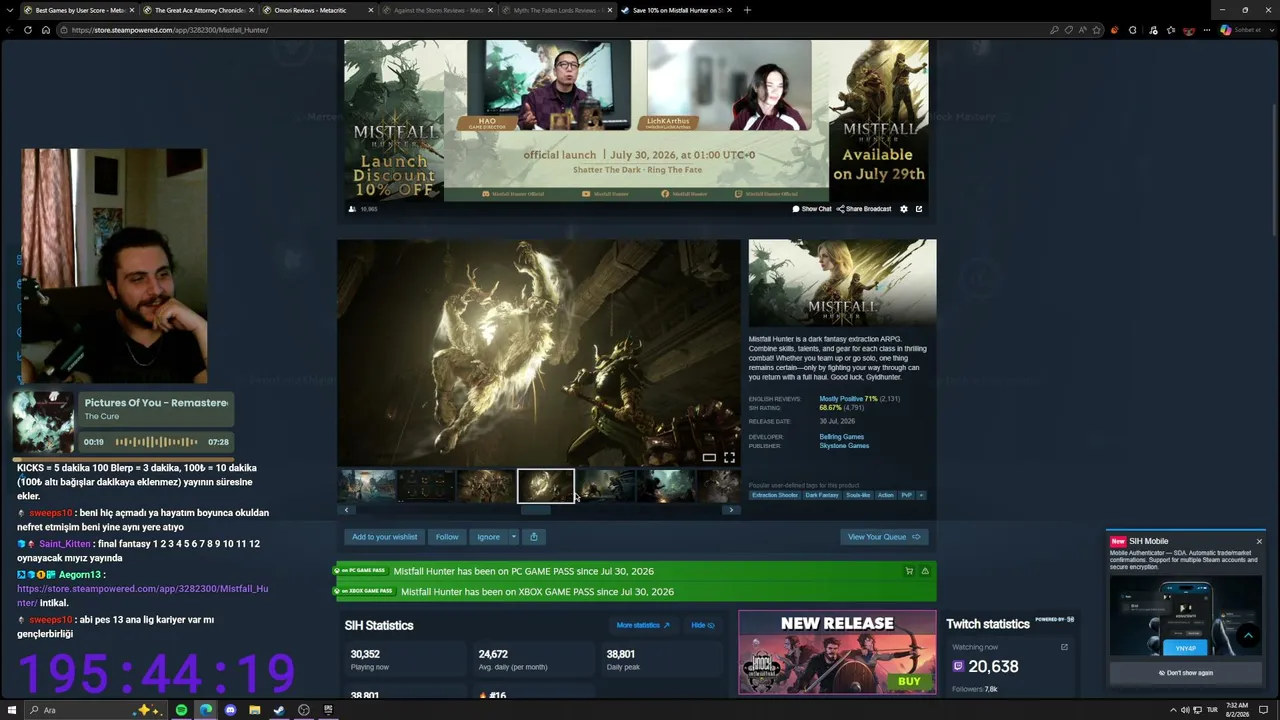Click Add to your wishlist
This screenshot has width=1280, height=720.
pos(385,537)
